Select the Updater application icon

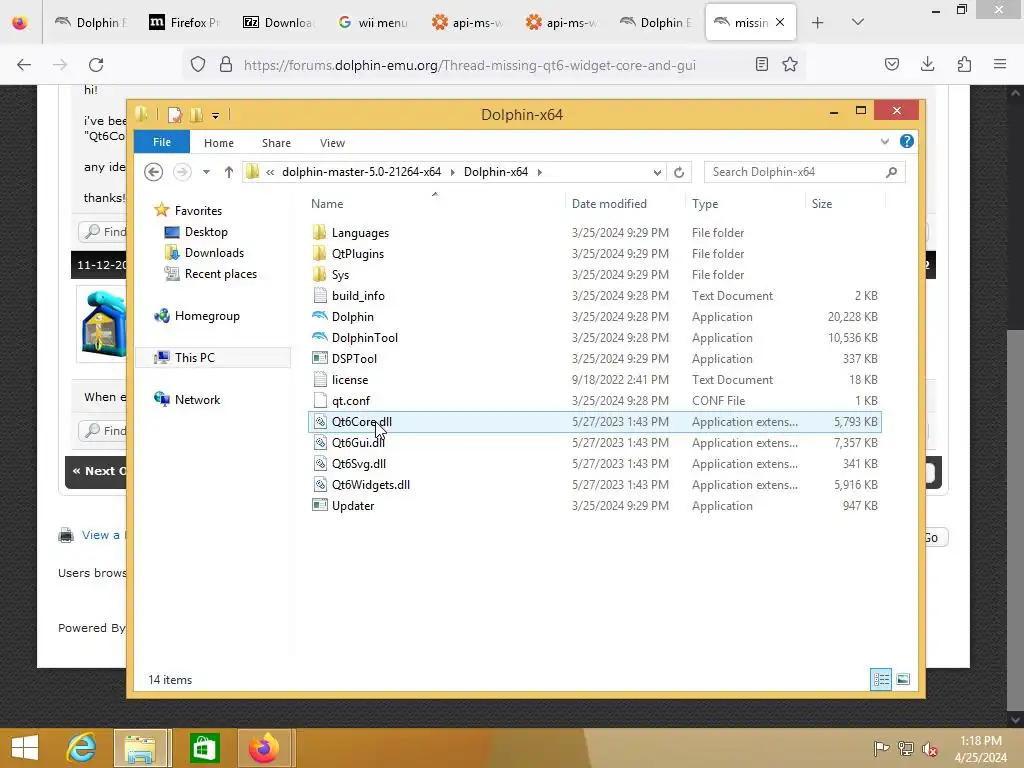pos(319,505)
